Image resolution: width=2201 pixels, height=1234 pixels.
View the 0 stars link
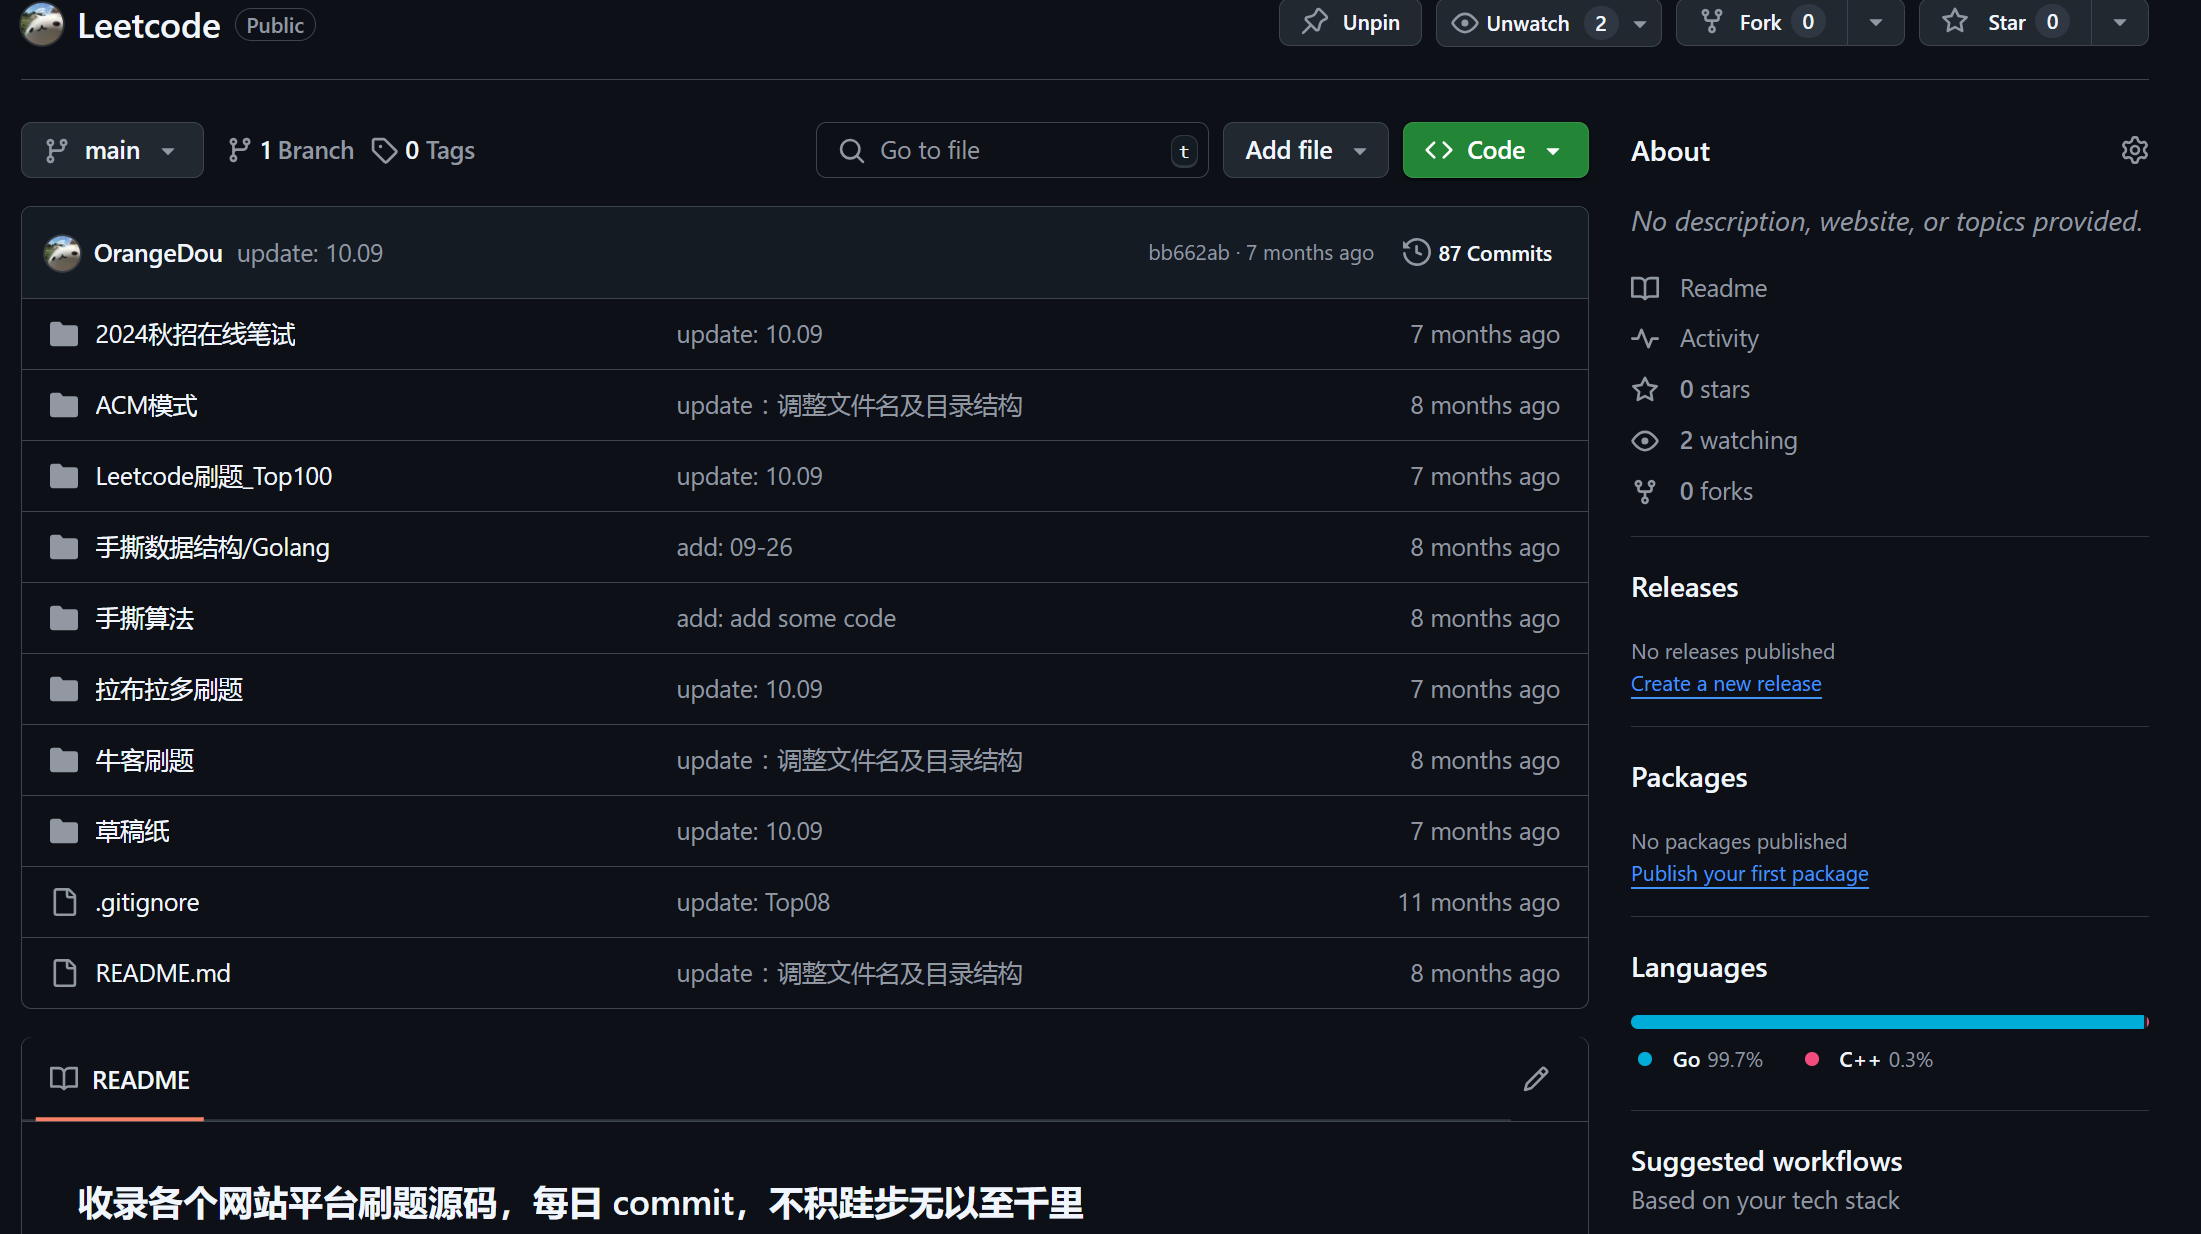point(1691,389)
